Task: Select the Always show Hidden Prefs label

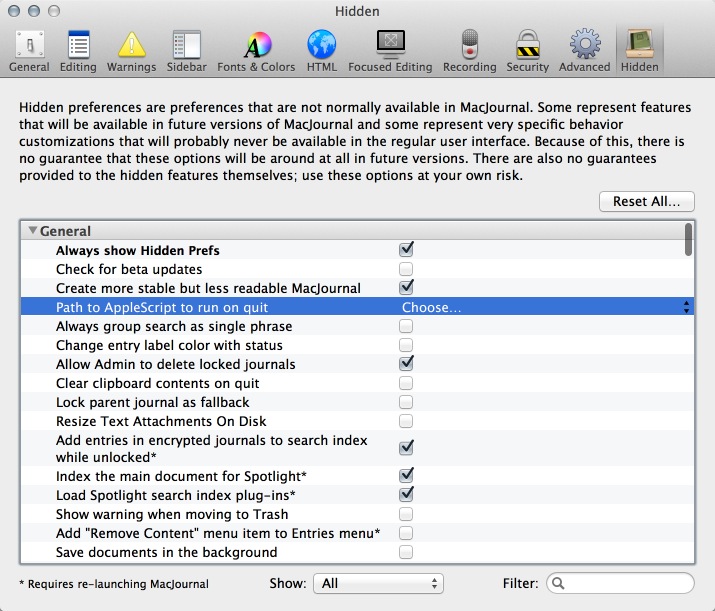Action: (x=138, y=250)
